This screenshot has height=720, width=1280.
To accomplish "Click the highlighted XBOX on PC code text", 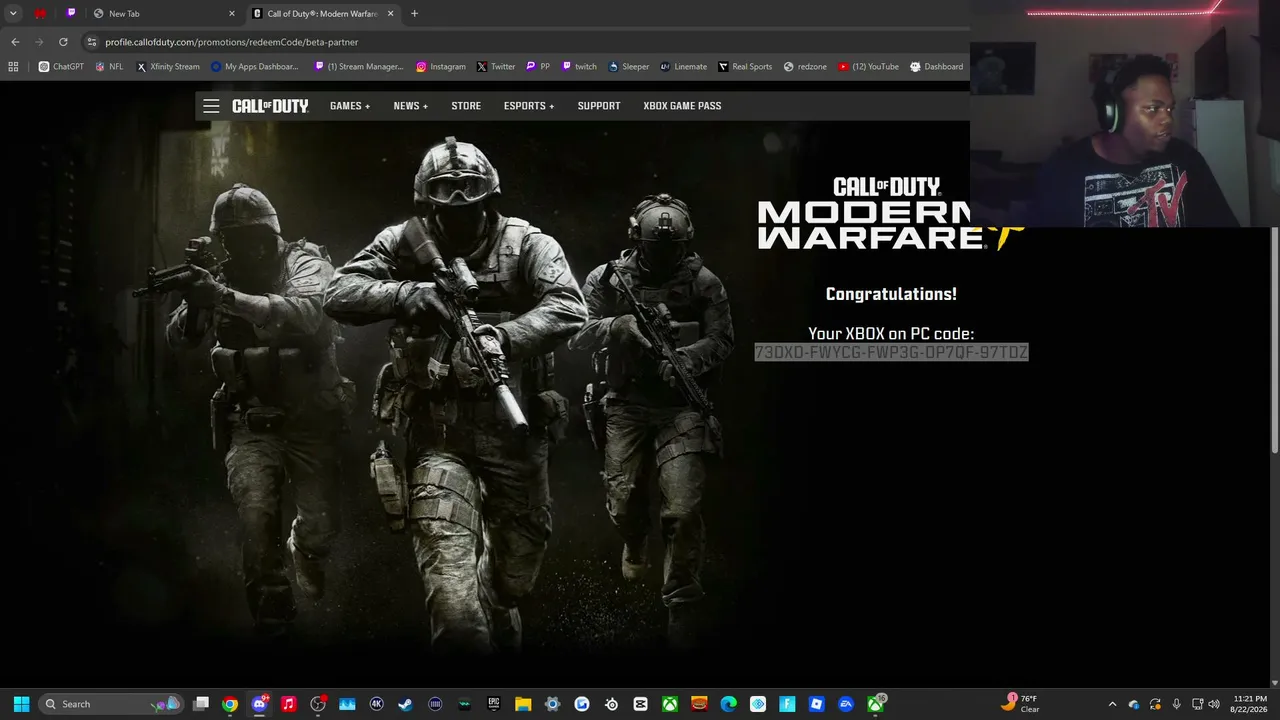I will (891, 352).
